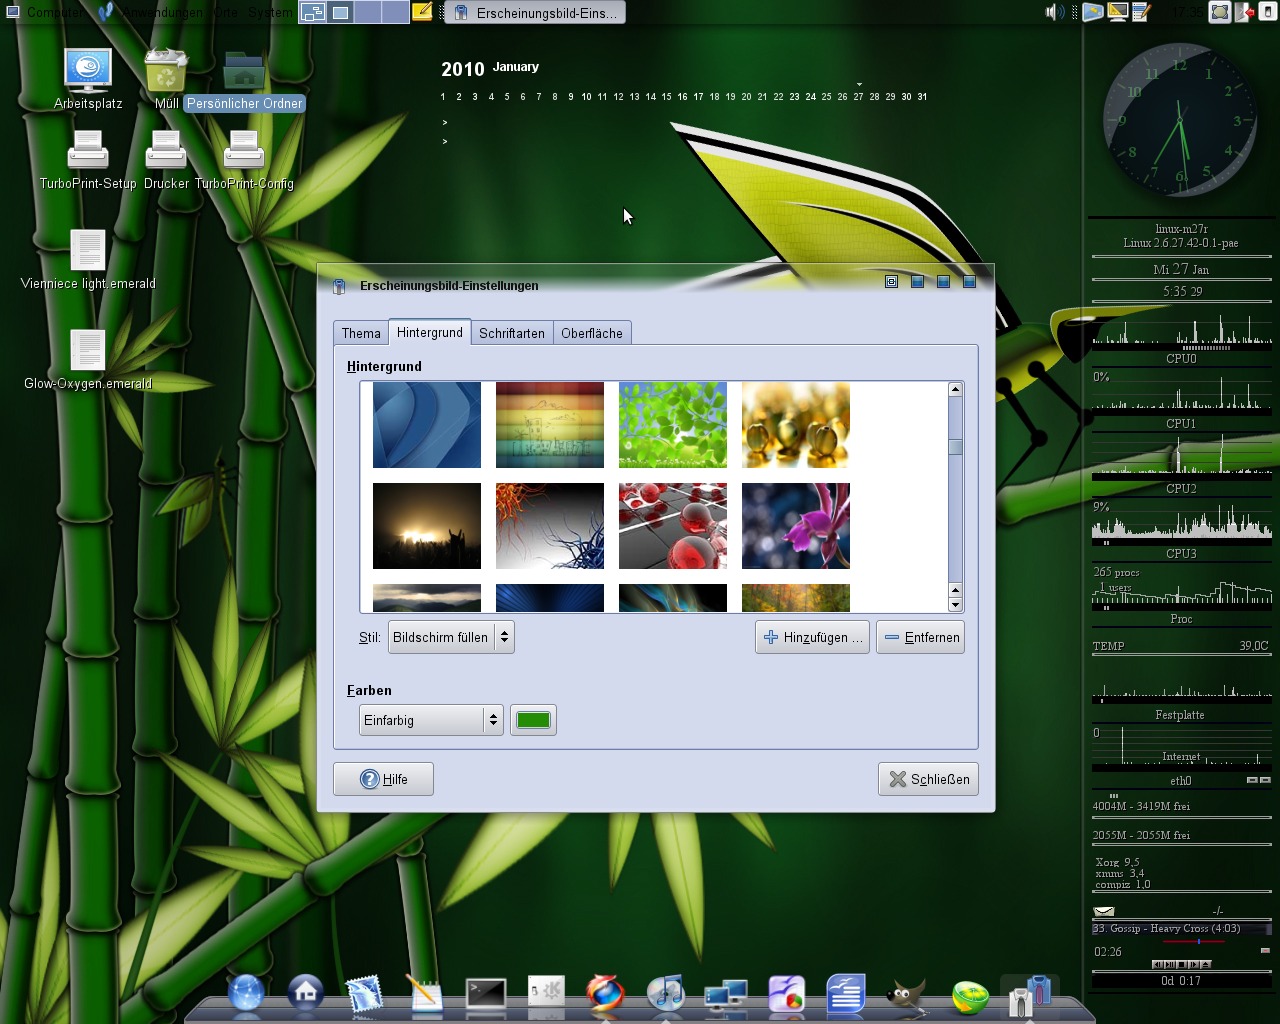
Task: Open TurboPrint-Setup desktop icon
Action: pos(88,160)
